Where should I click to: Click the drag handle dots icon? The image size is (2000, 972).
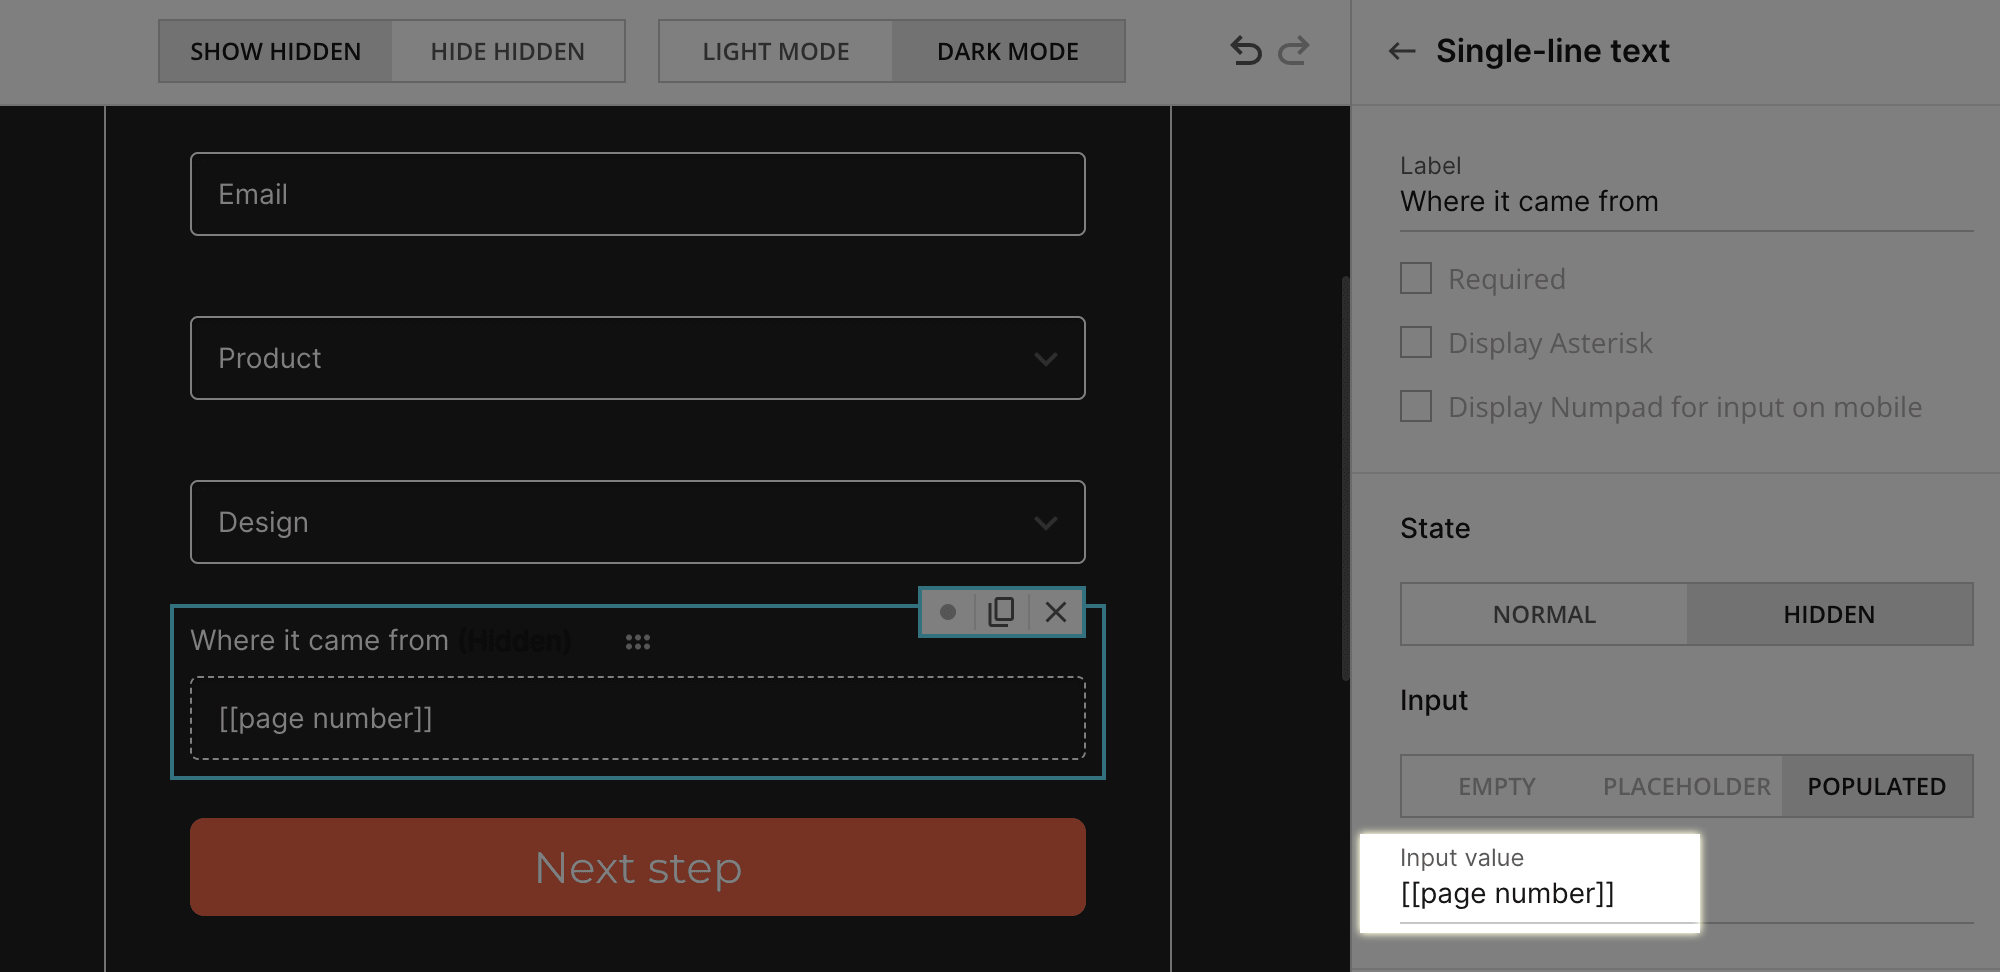(x=638, y=642)
